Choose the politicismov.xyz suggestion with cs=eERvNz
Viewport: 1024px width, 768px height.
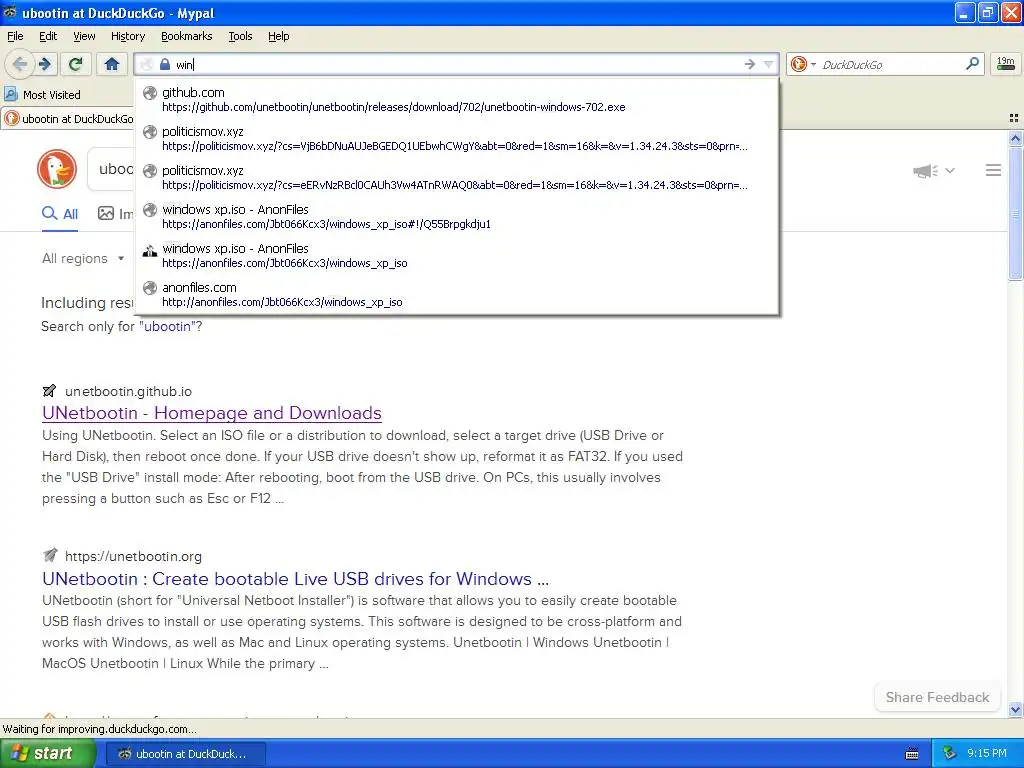click(x=456, y=178)
